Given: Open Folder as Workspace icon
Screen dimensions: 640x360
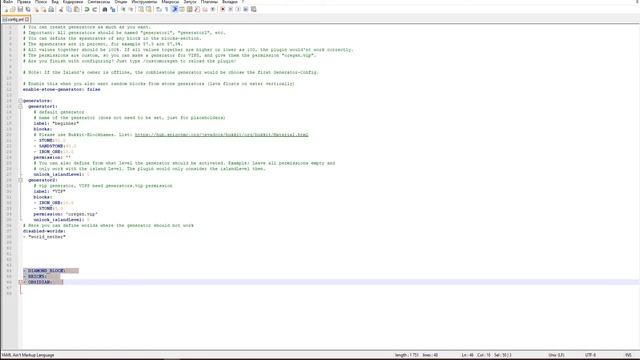Looking at the screenshot, I should click(x=205, y=9).
